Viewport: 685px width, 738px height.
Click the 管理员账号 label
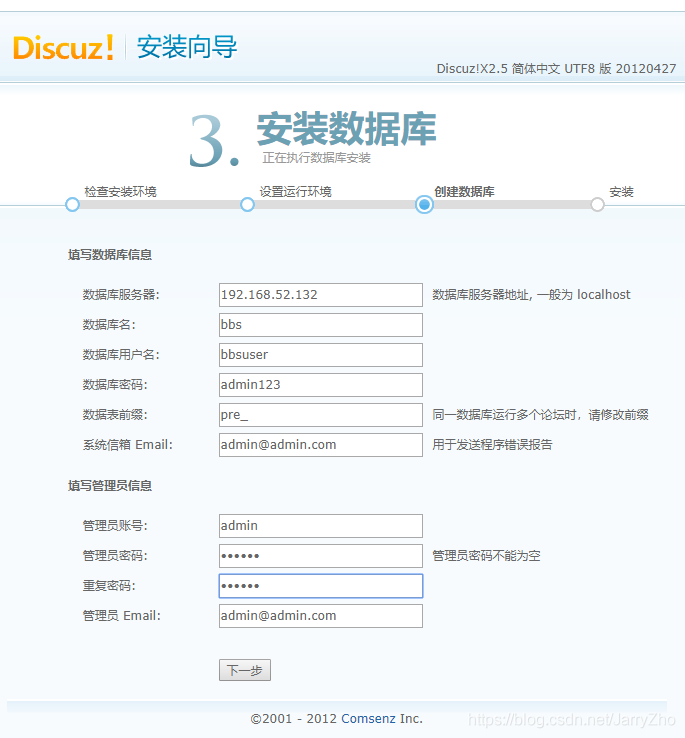click(x=115, y=526)
